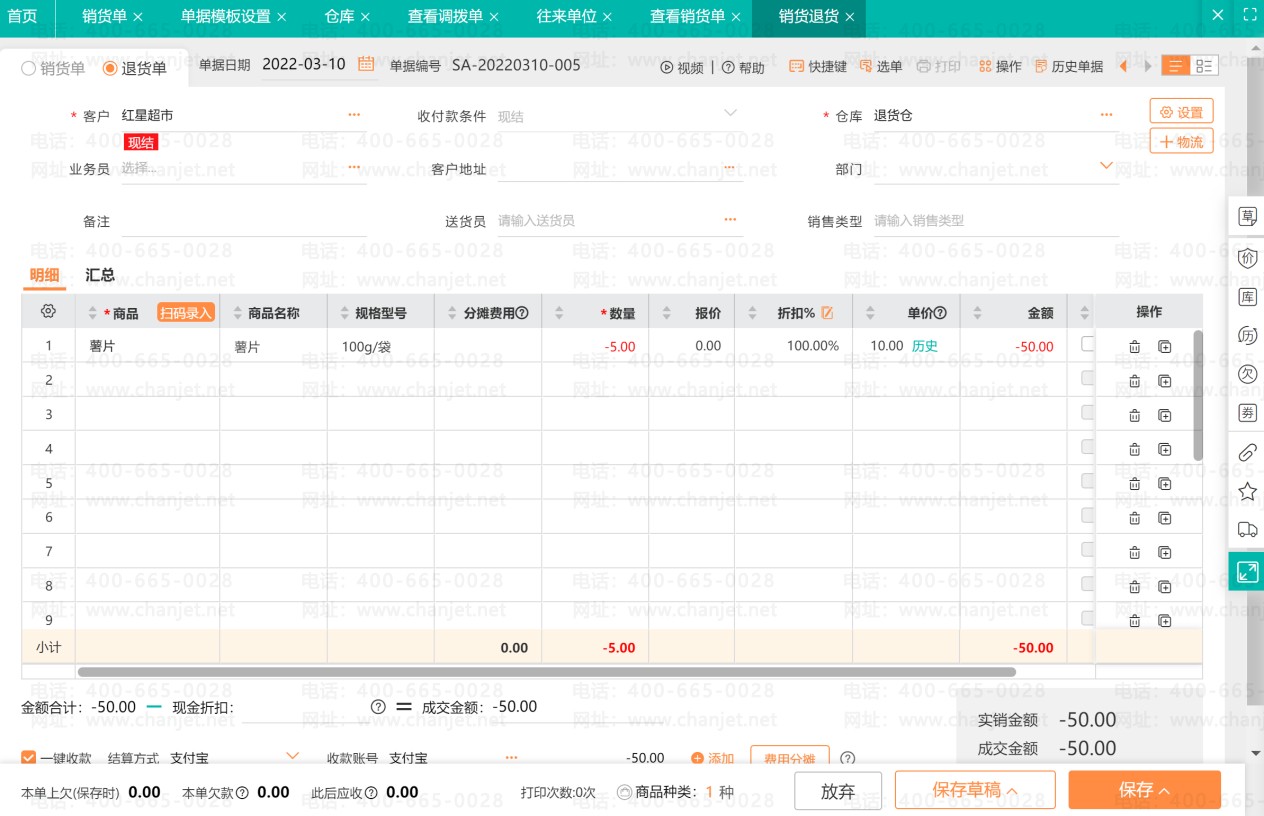Screen dimensions: 1264x816
Task: Select the 销货单 radio button
Action: (28, 68)
